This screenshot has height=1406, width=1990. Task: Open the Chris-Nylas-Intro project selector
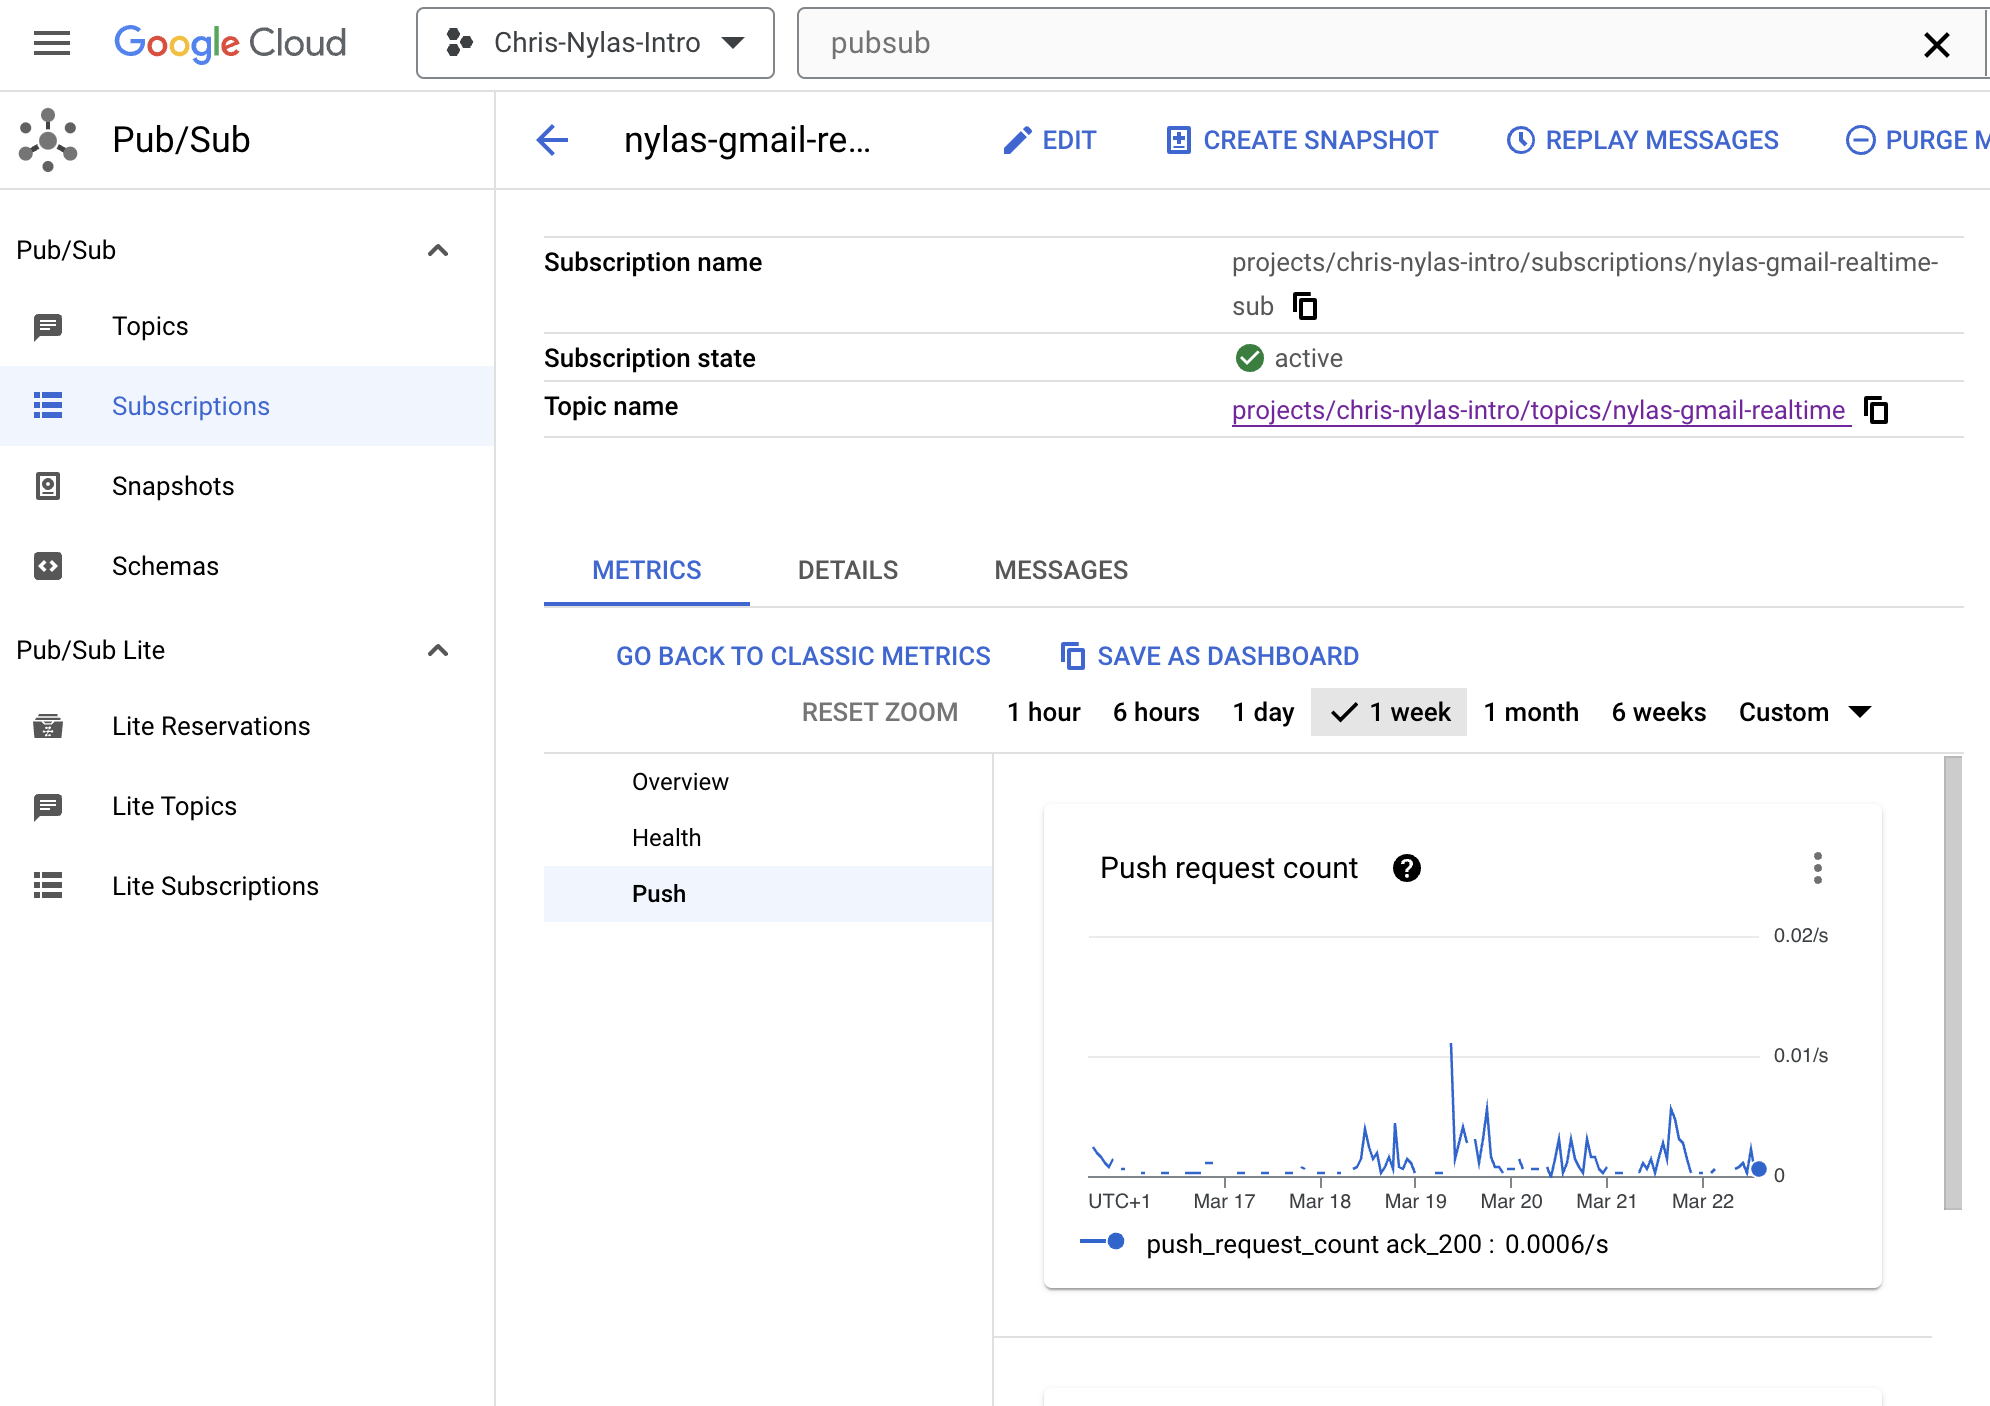595,43
